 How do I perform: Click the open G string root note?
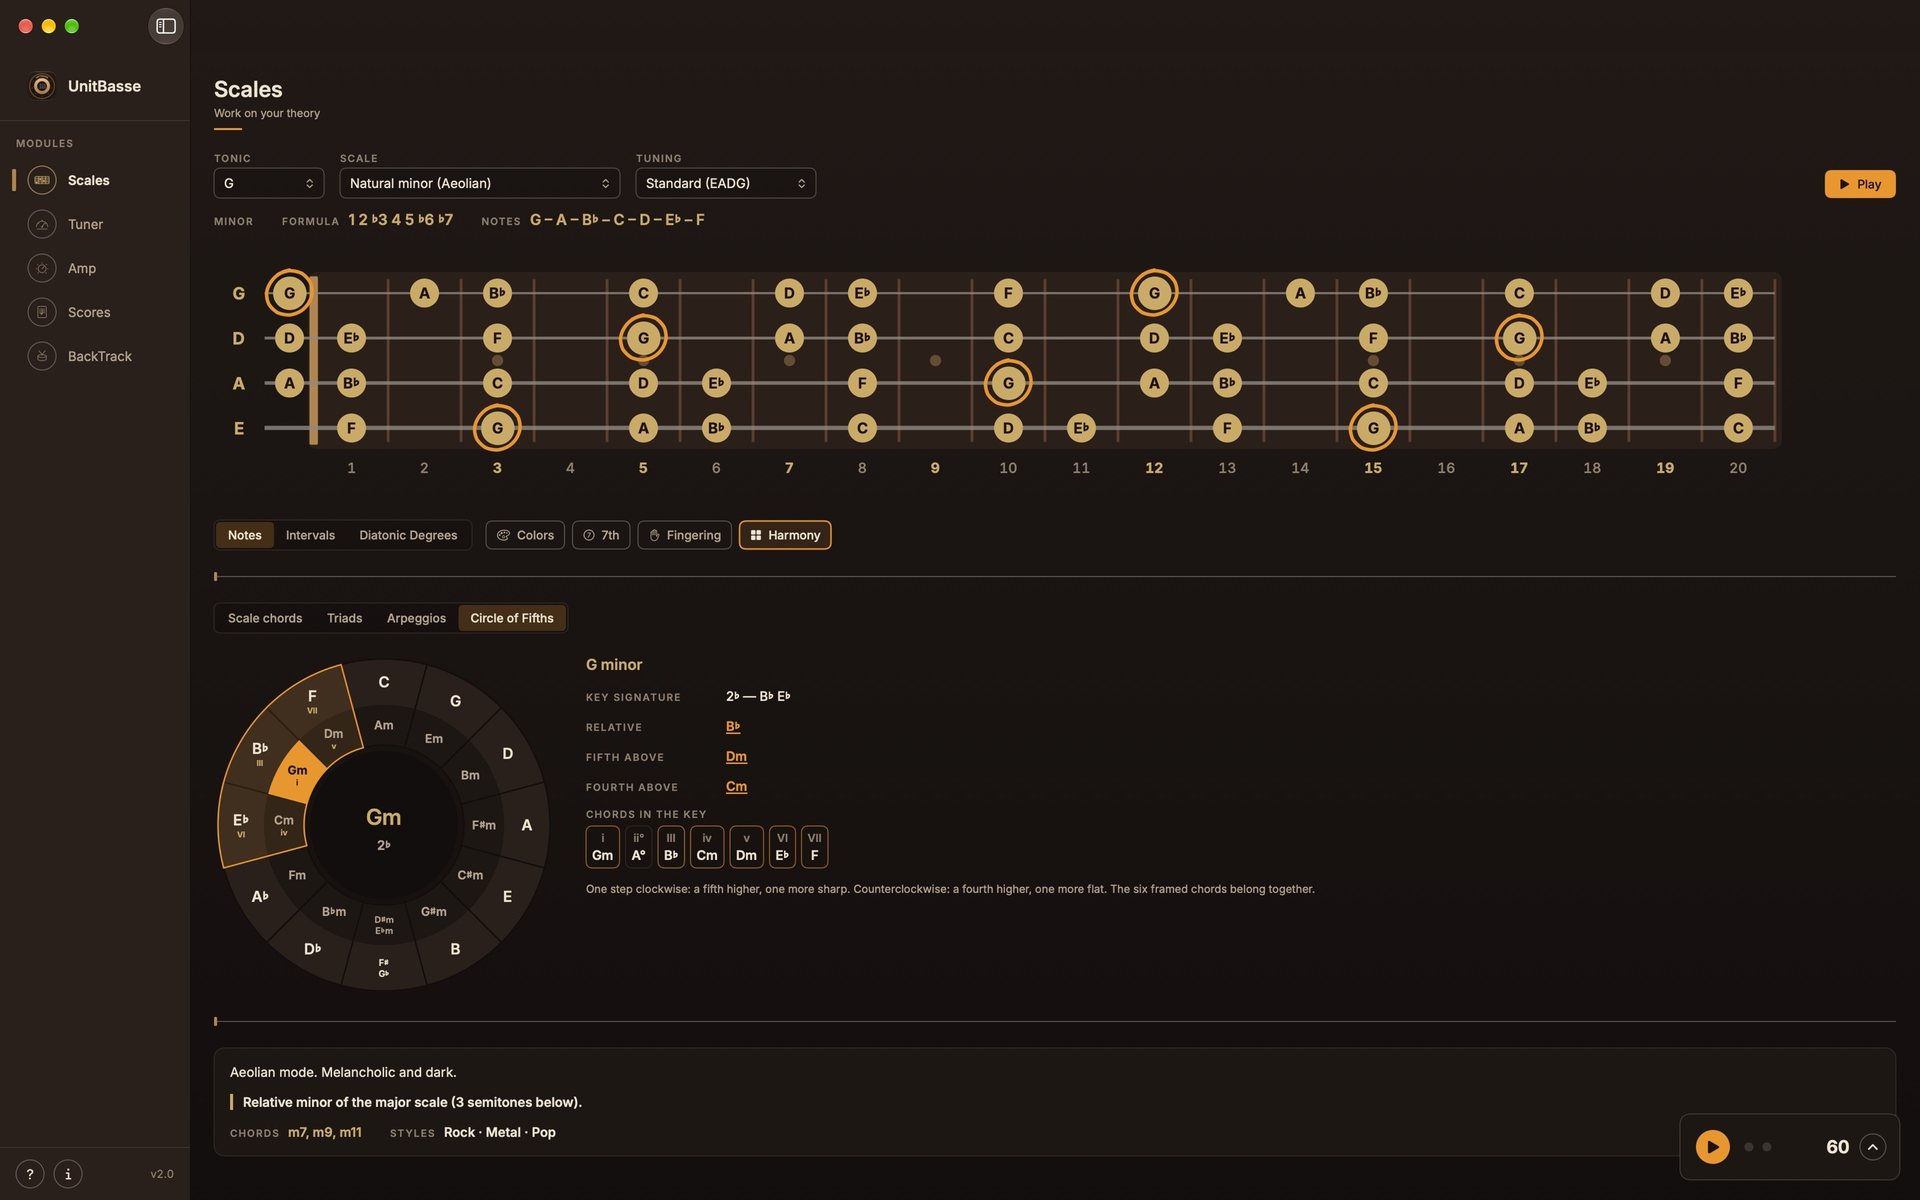click(x=289, y=293)
